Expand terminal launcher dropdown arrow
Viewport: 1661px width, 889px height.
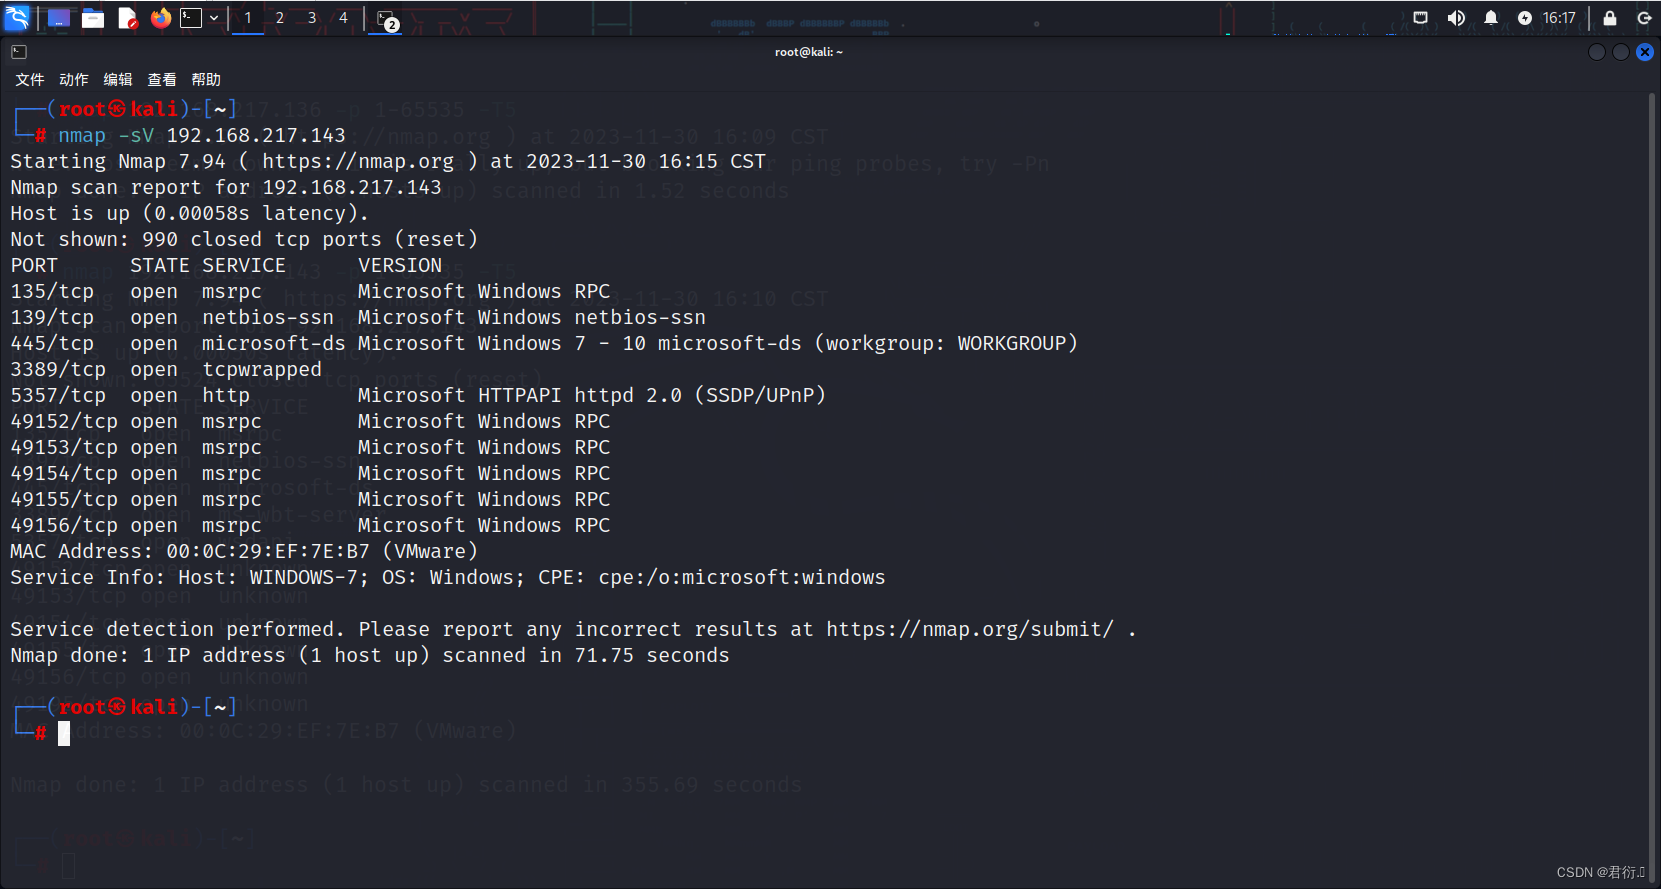pyautogui.click(x=214, y=18)
